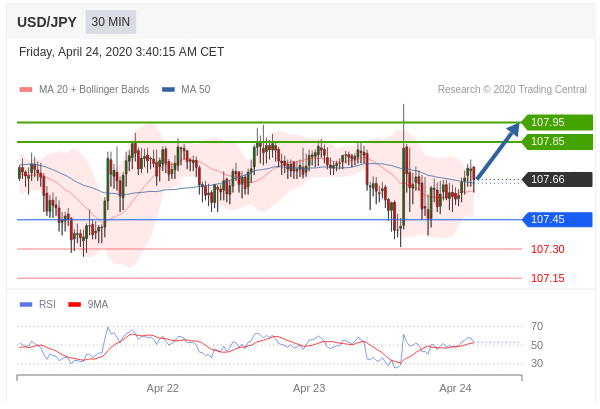600x409 pixels.
Task: Click the 107.45 pivot price tag
Action: (558, 219)
